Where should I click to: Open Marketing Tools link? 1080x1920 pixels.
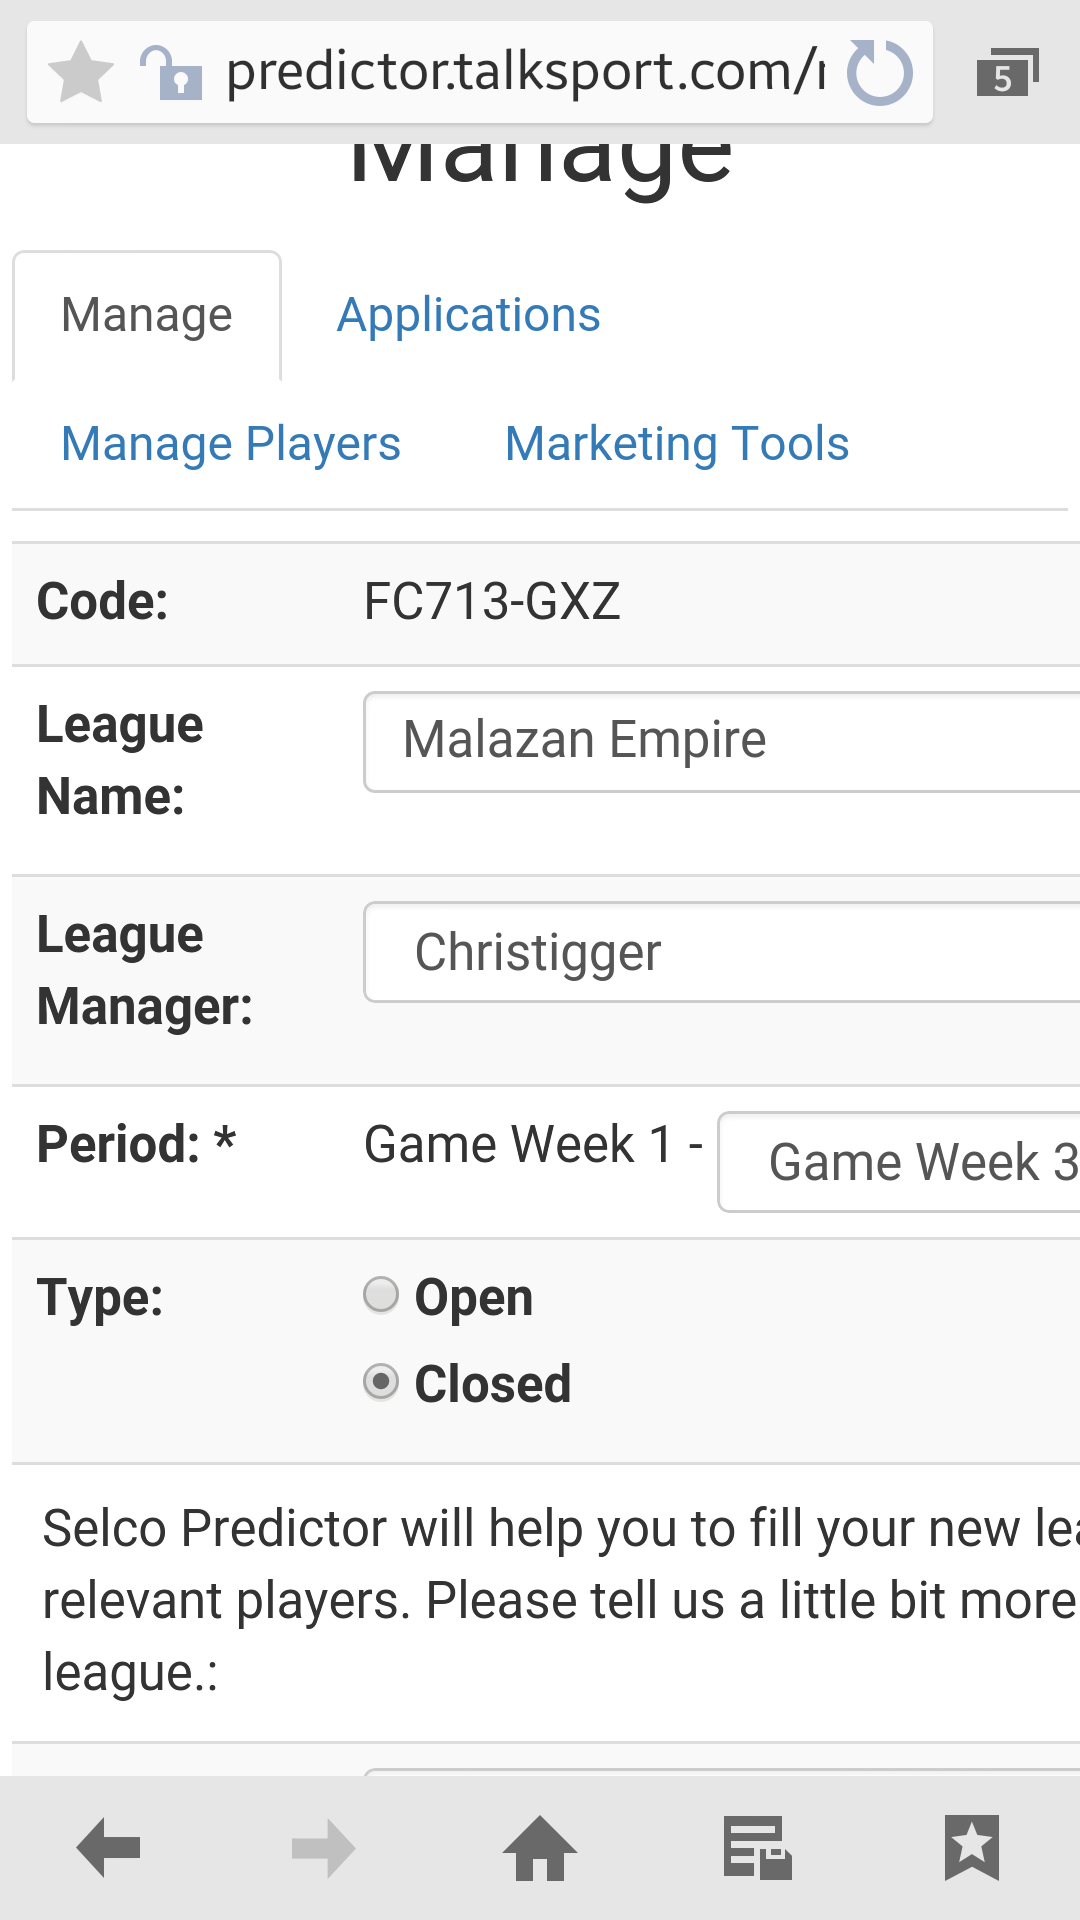tap(677, 444)
